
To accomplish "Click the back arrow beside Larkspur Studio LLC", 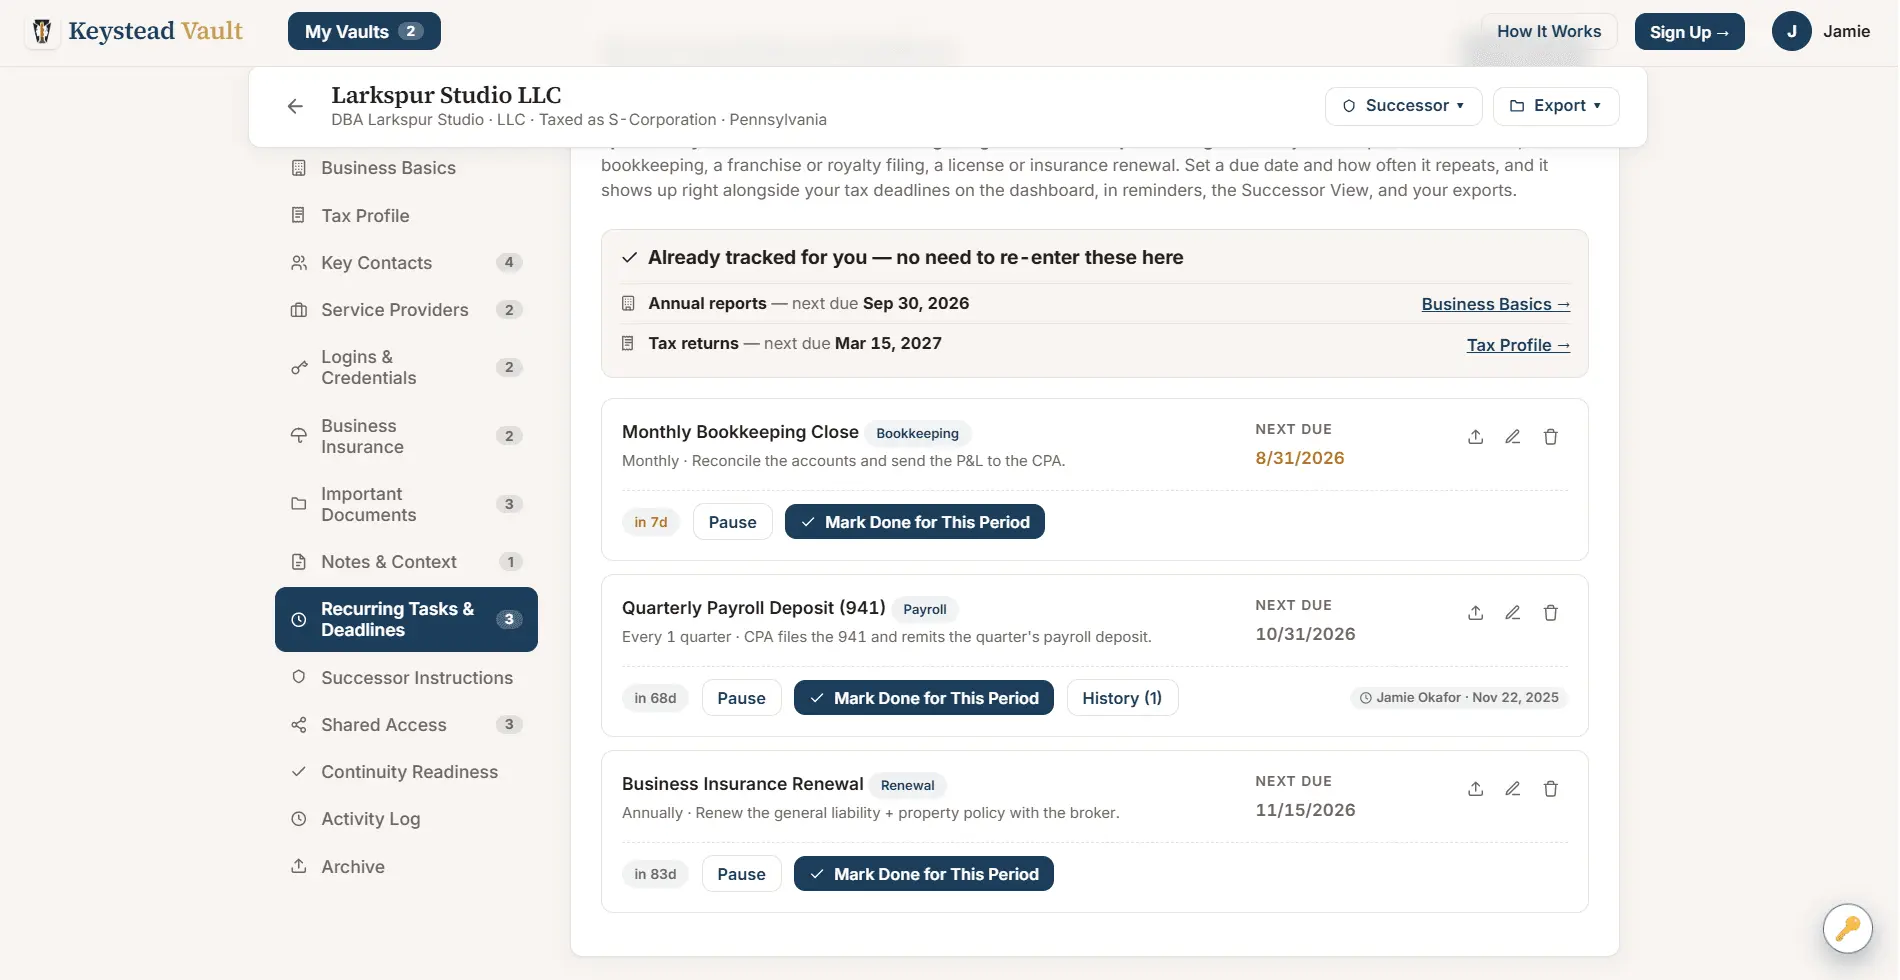I will click(295, 106).
